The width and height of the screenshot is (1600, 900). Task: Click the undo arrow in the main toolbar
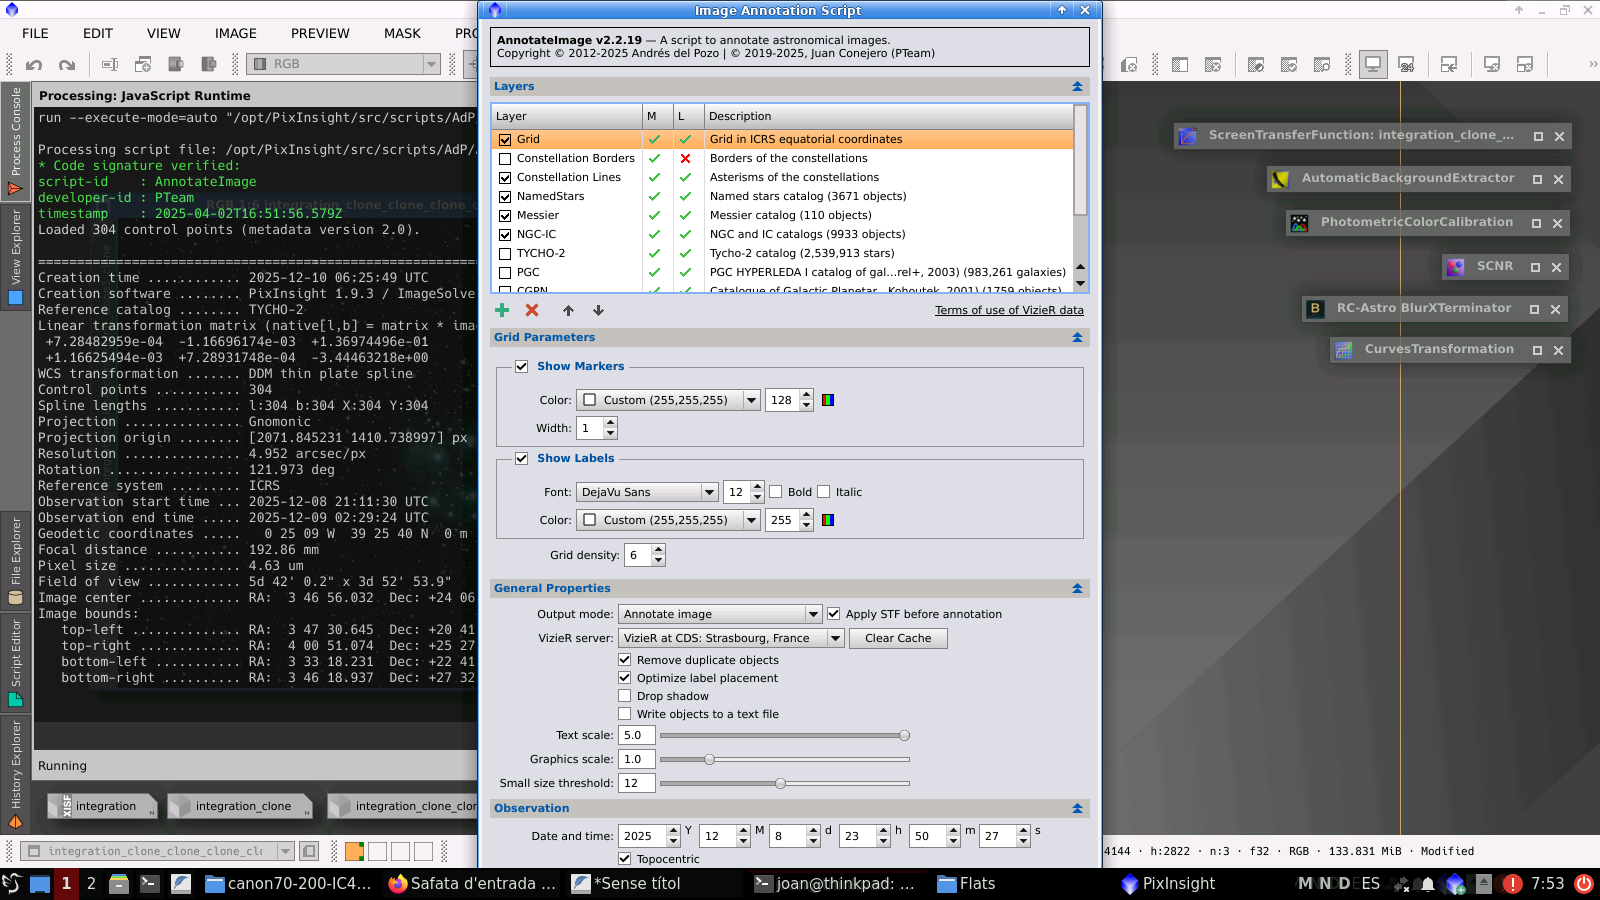click(34, 65)
